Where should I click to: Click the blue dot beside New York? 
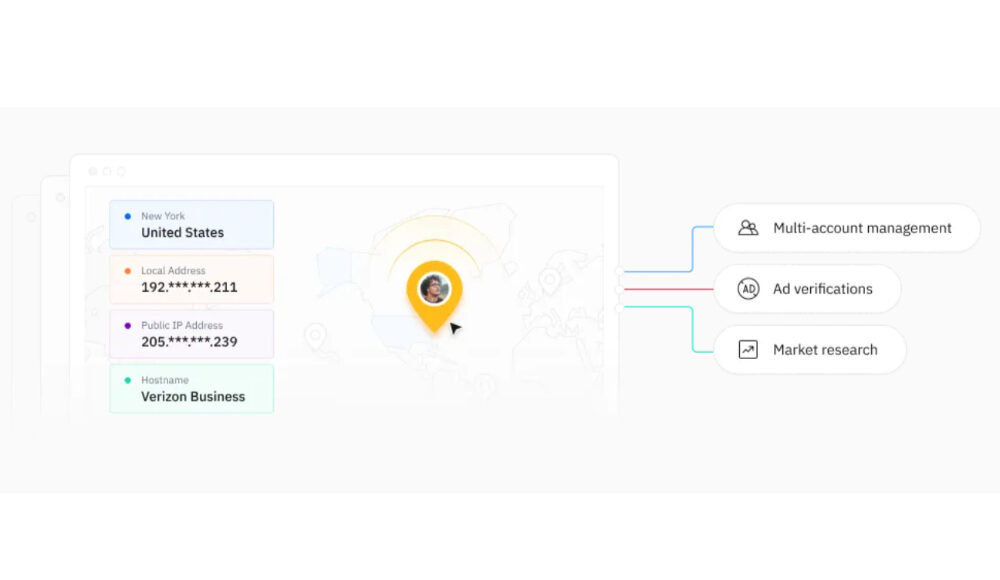[x=127, y=216]
